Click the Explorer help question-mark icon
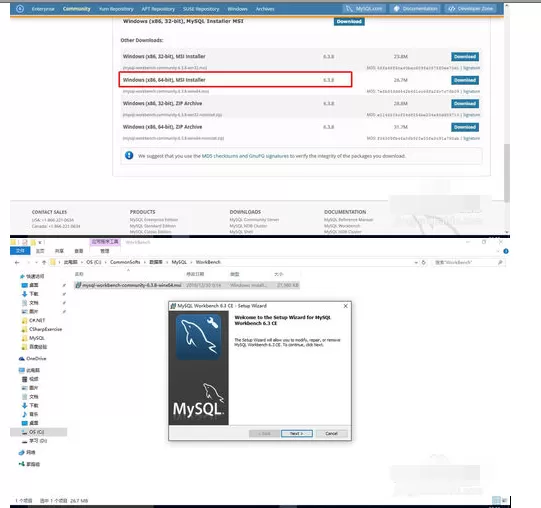 pyautogui.click(x=506, y=251)
